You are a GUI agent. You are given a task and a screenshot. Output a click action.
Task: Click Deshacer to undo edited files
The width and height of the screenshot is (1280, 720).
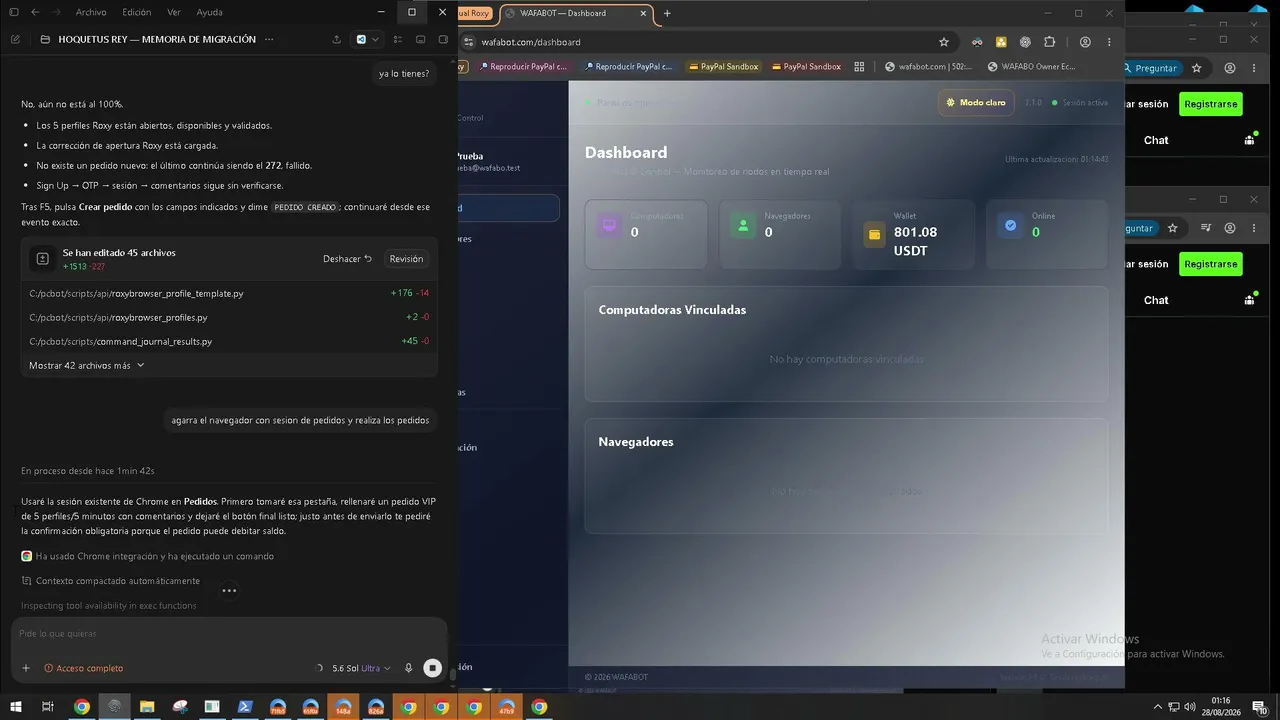coord(347,258)
